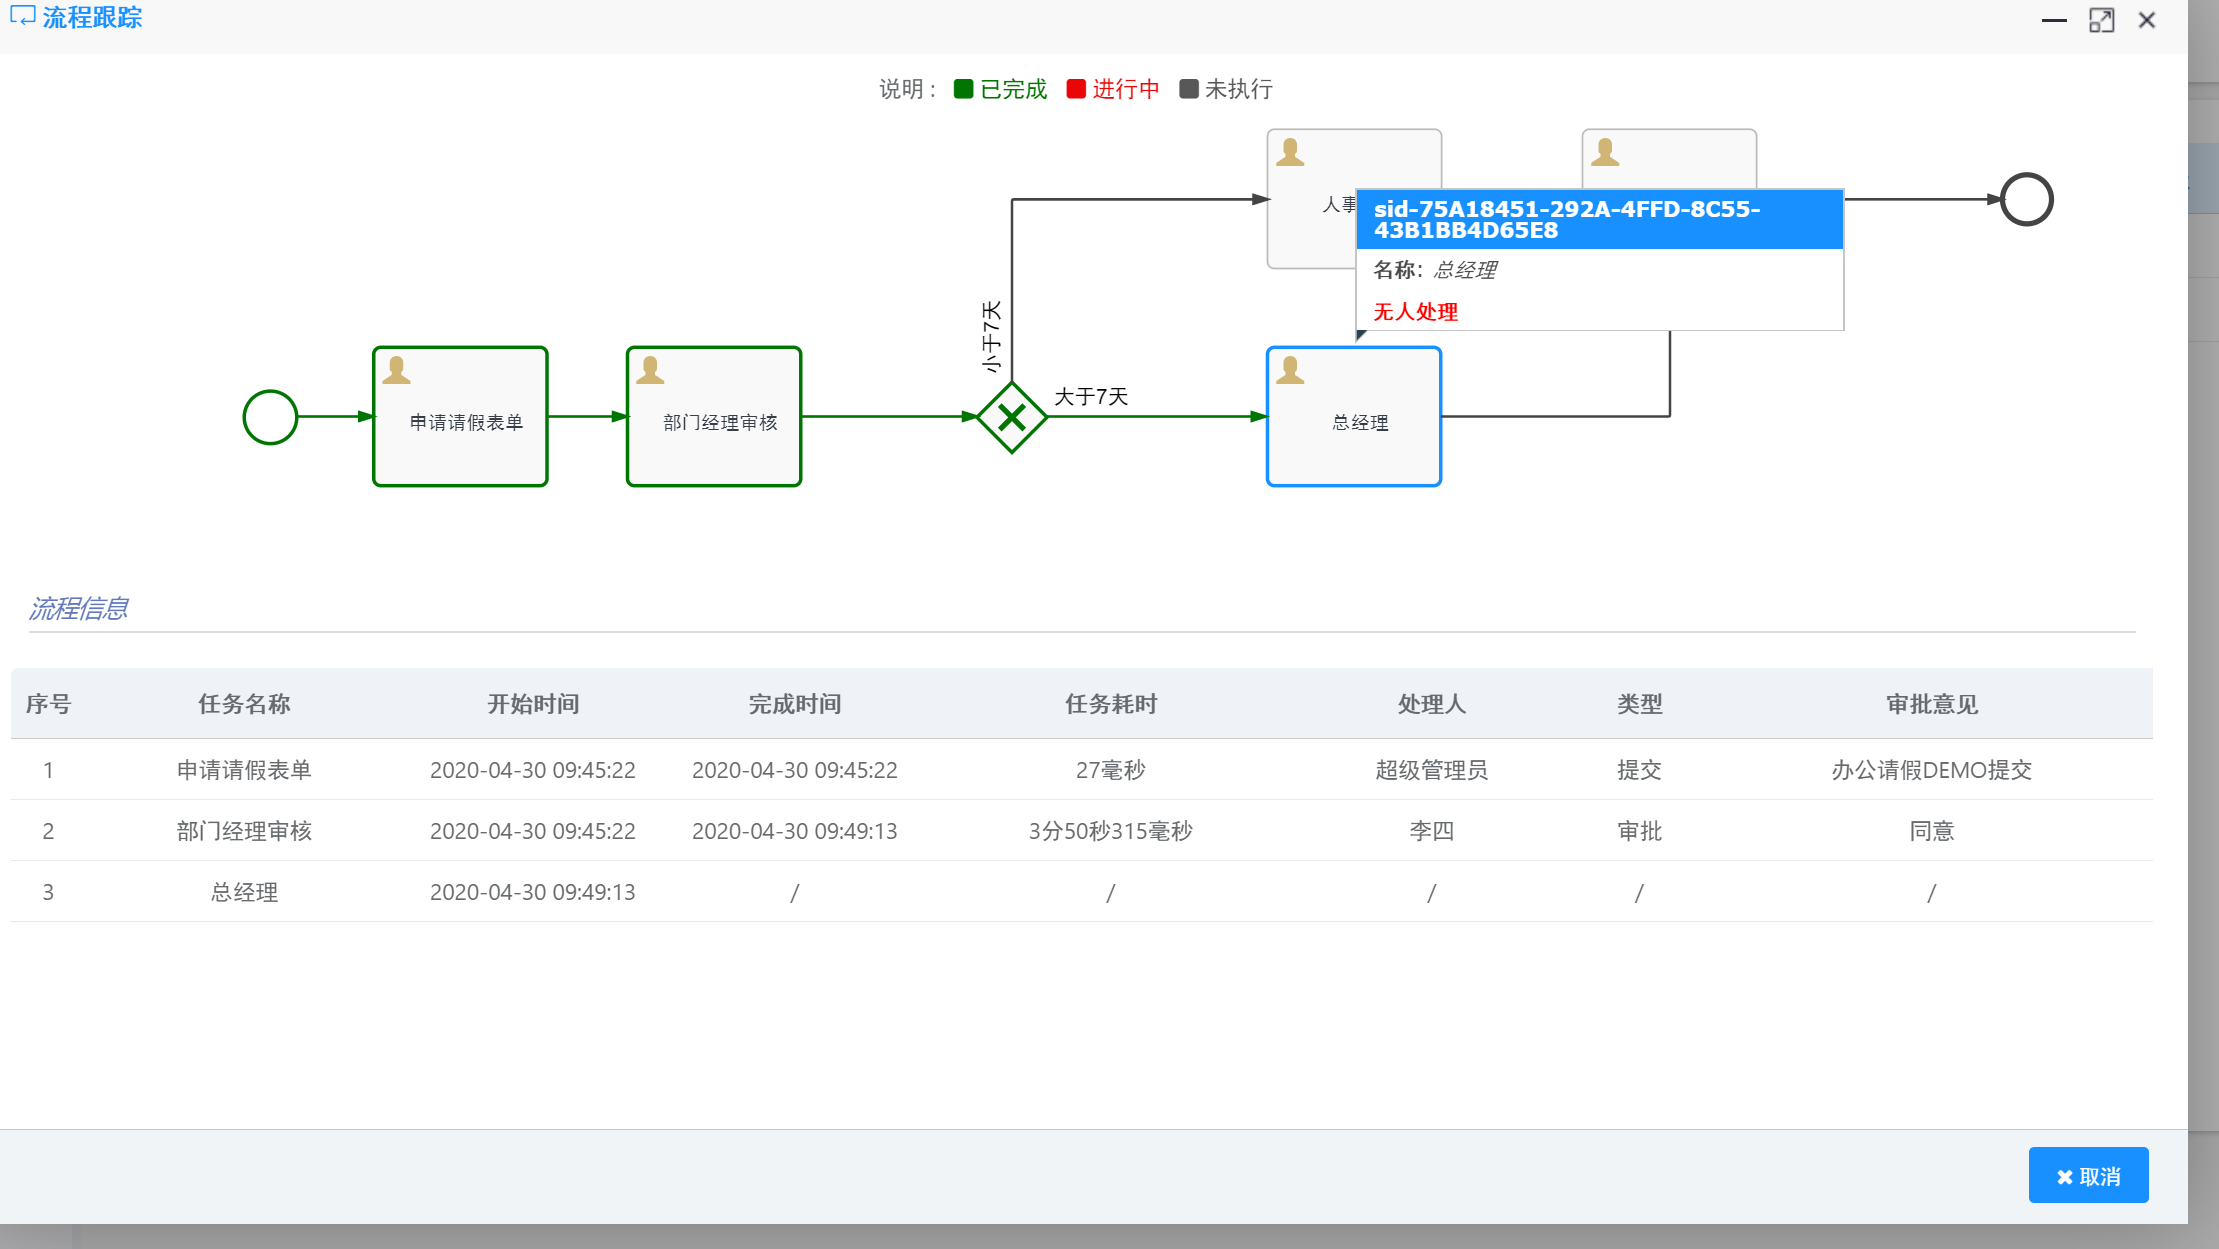Click the 开始时间 column header

(x=533, y=704)
